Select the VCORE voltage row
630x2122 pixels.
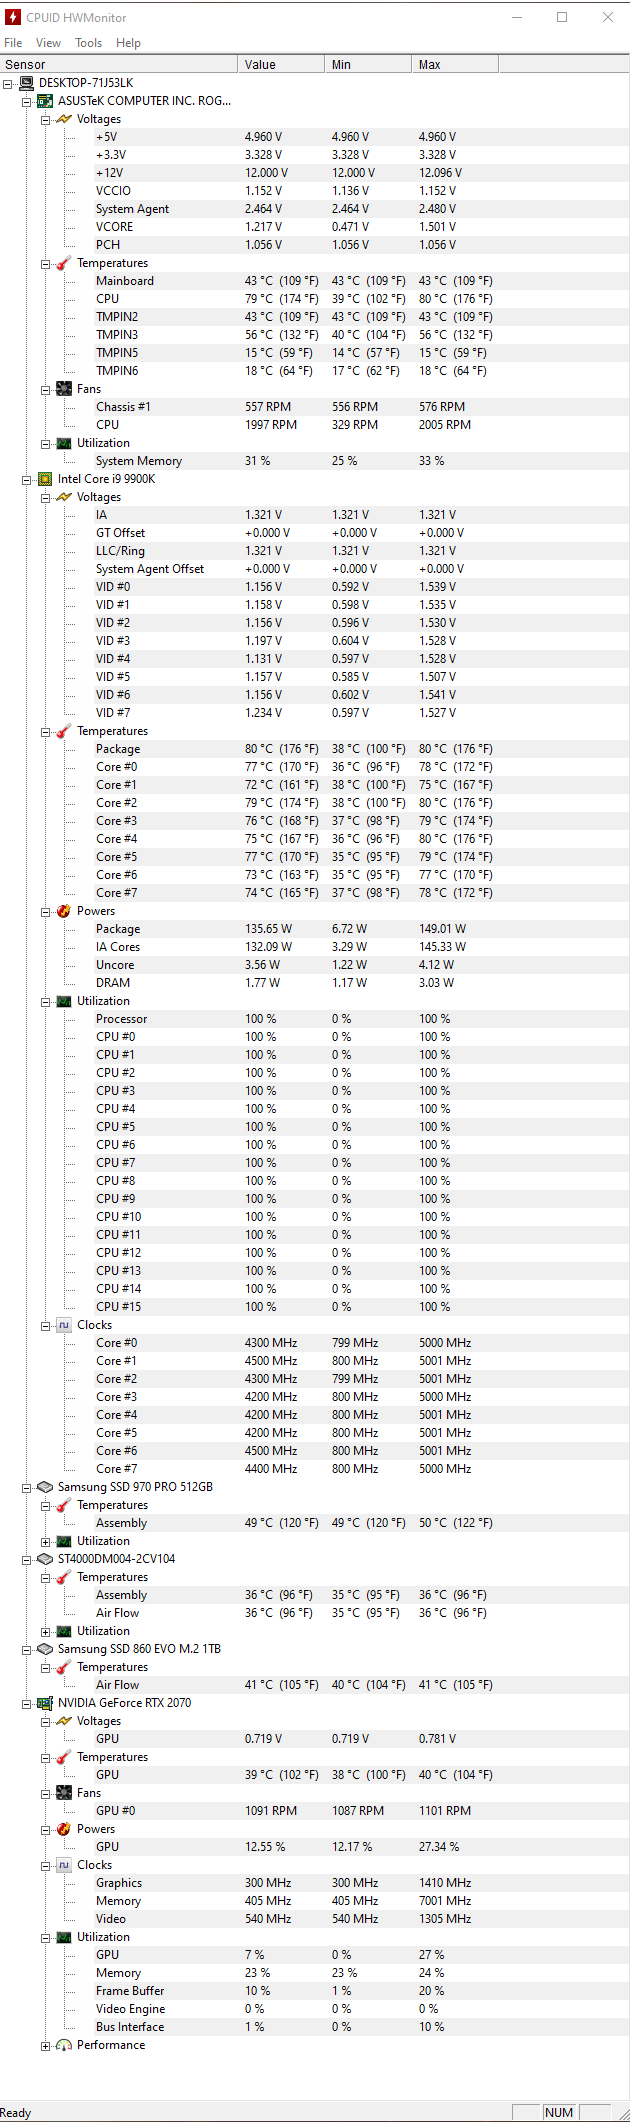[114, 227]
